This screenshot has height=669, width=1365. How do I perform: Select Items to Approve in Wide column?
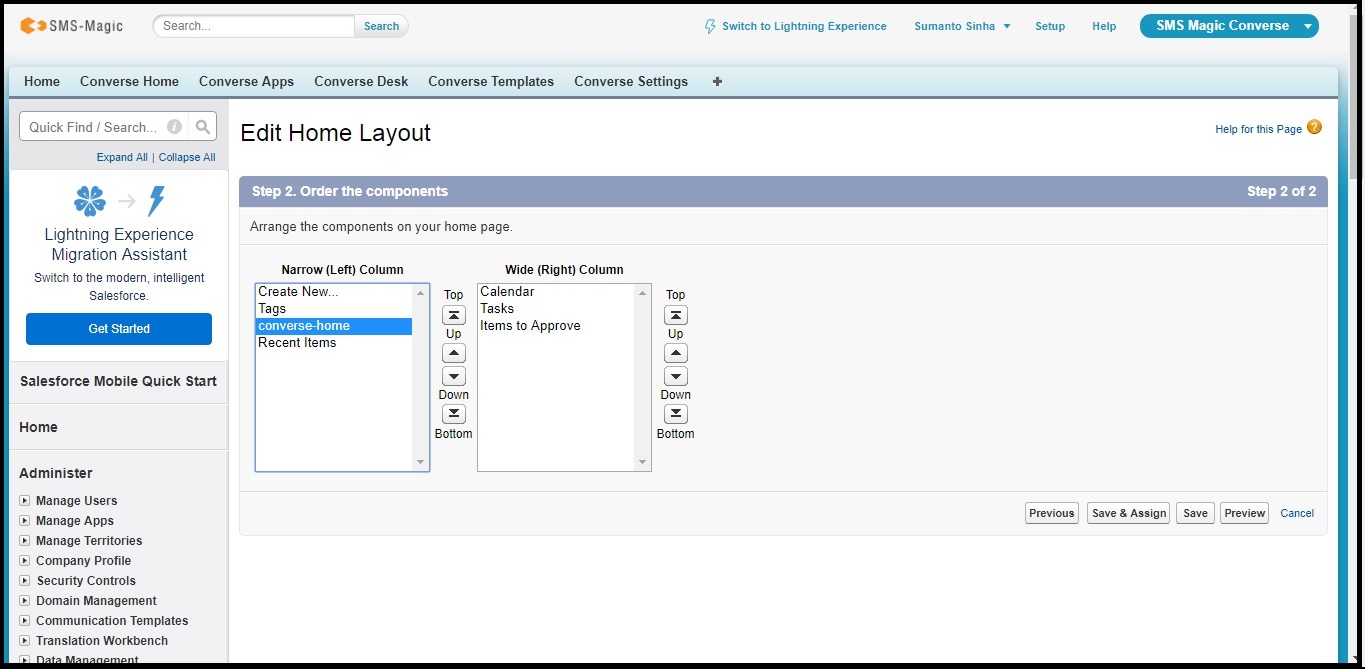pos(556,326)
